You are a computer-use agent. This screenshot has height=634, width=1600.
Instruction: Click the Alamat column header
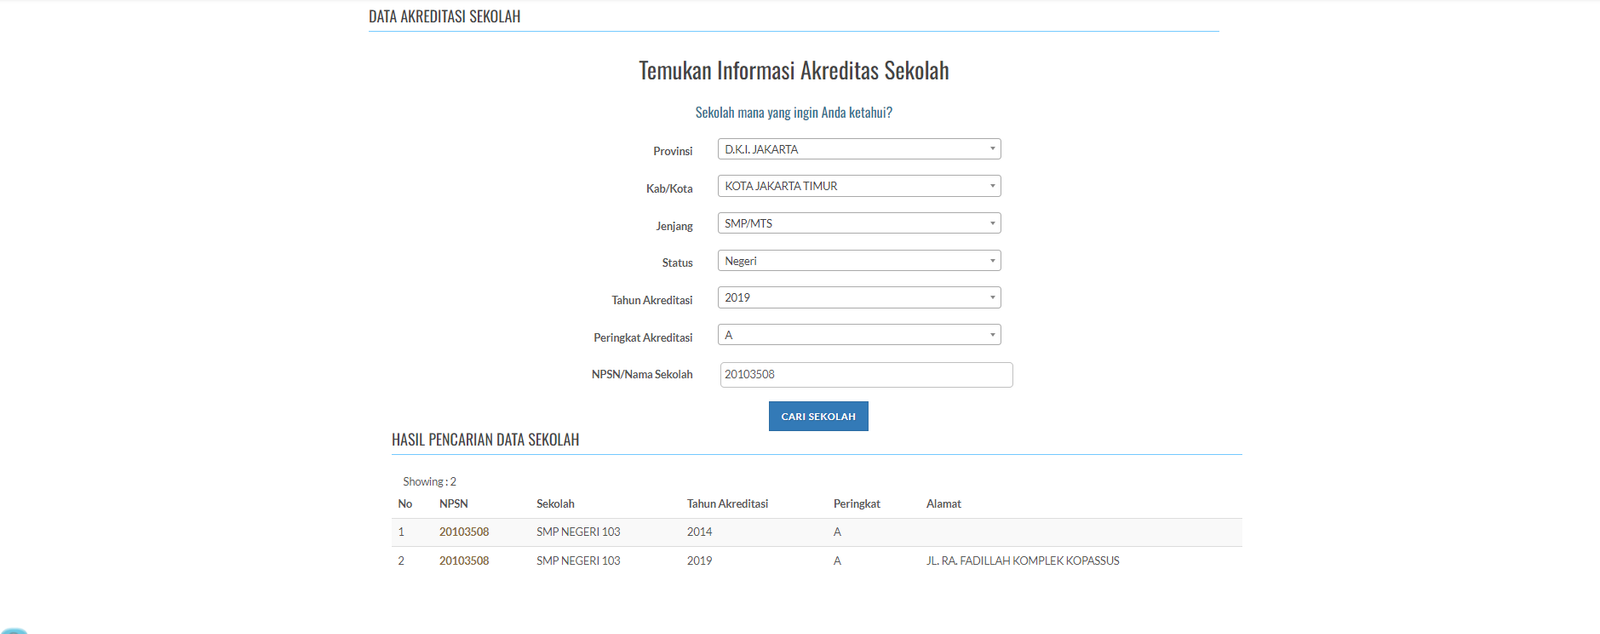pos(943,504)
